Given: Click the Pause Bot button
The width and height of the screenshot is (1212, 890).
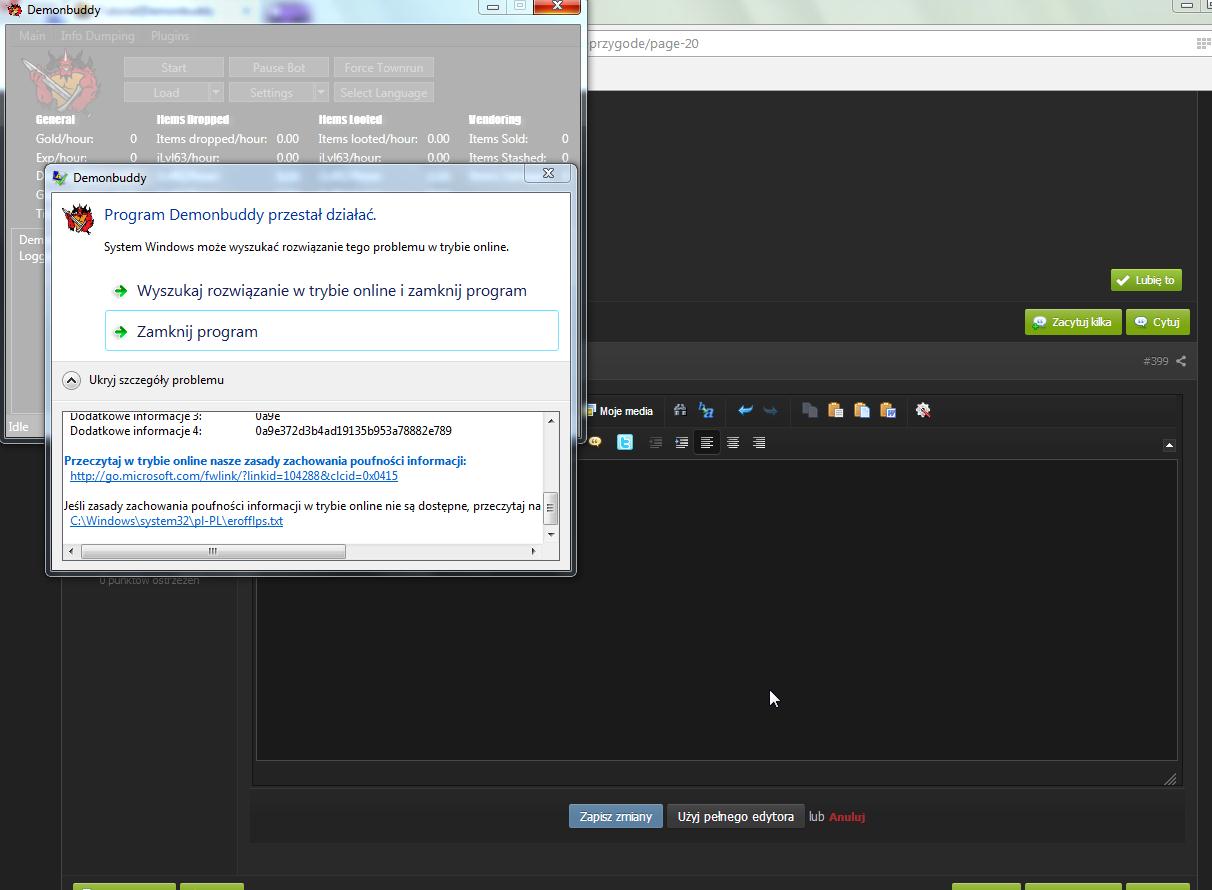Looking at the screenshot, I should (279, 67).
